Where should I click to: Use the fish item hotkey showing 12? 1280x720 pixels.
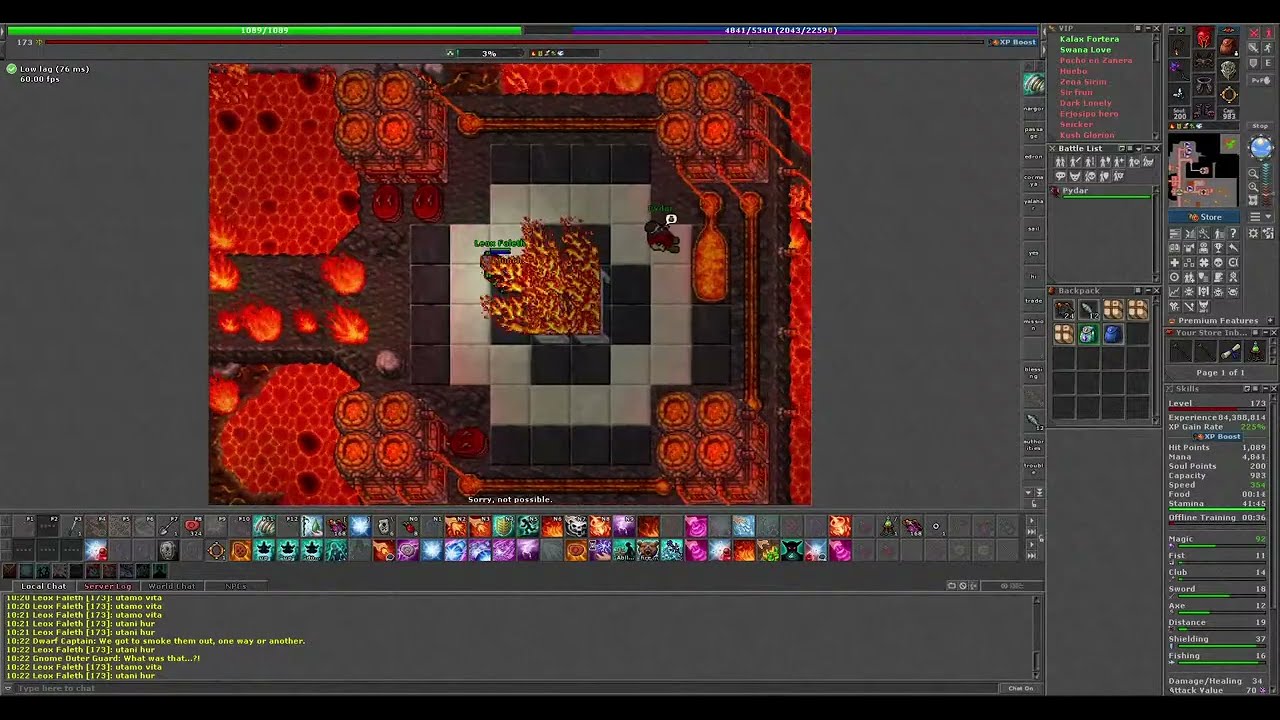tap(1034, 422)
